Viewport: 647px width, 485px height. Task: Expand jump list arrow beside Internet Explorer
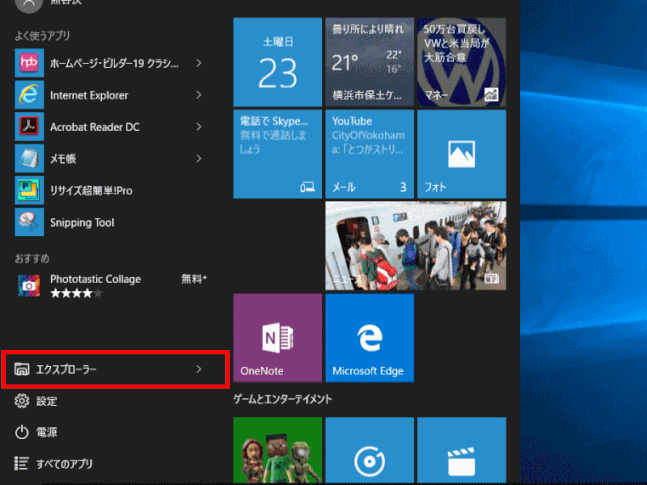(x=199, y=95)
